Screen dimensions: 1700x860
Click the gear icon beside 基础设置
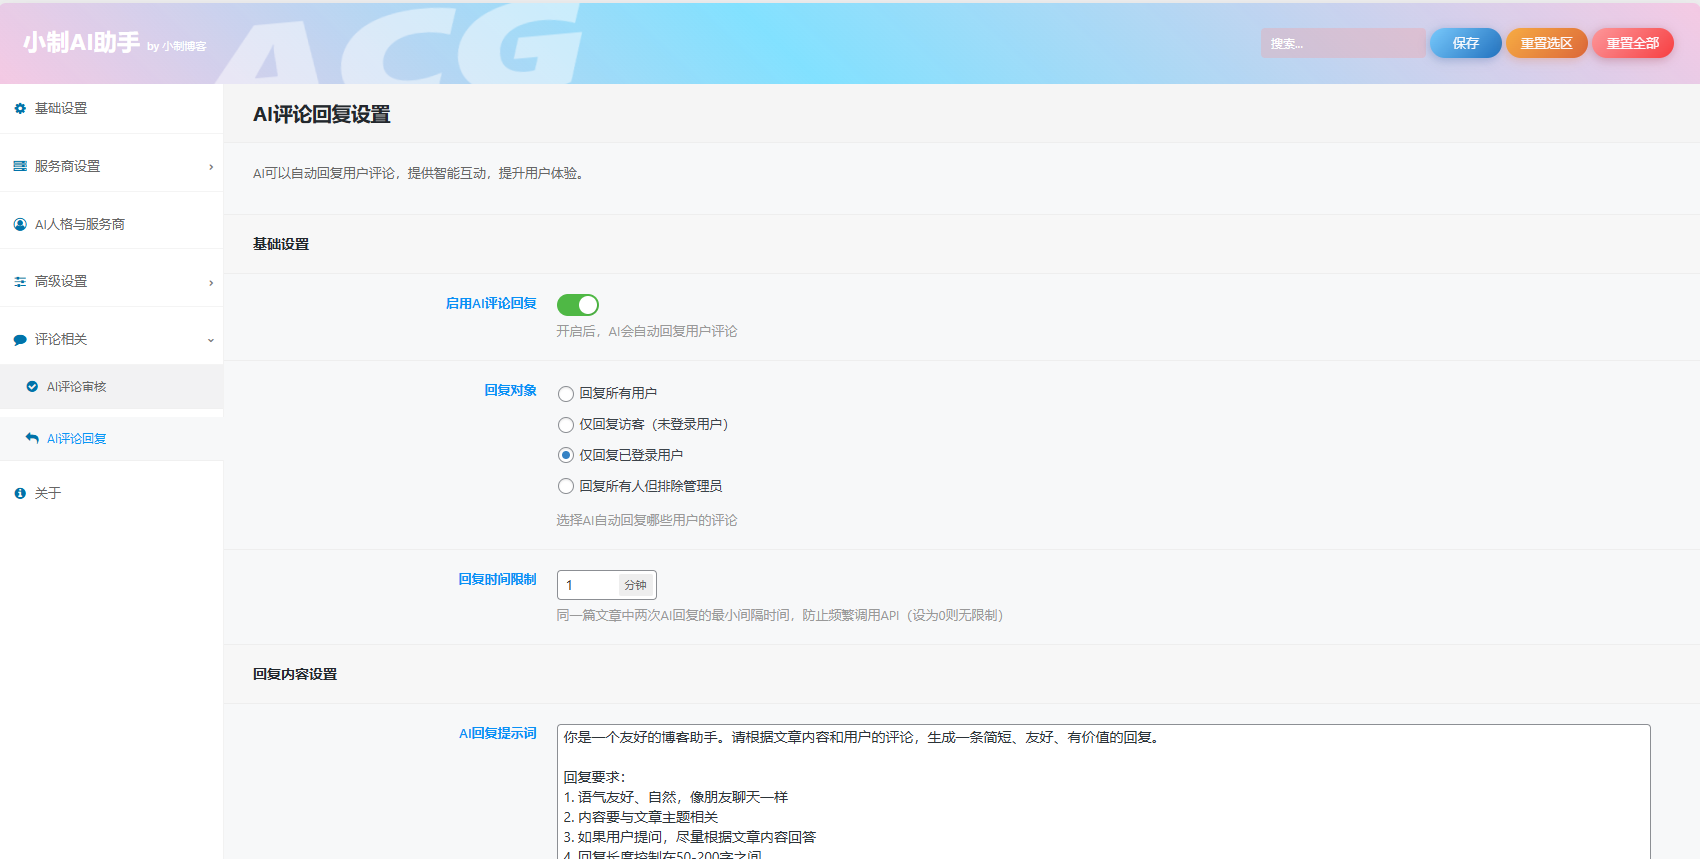pos(20,108)
